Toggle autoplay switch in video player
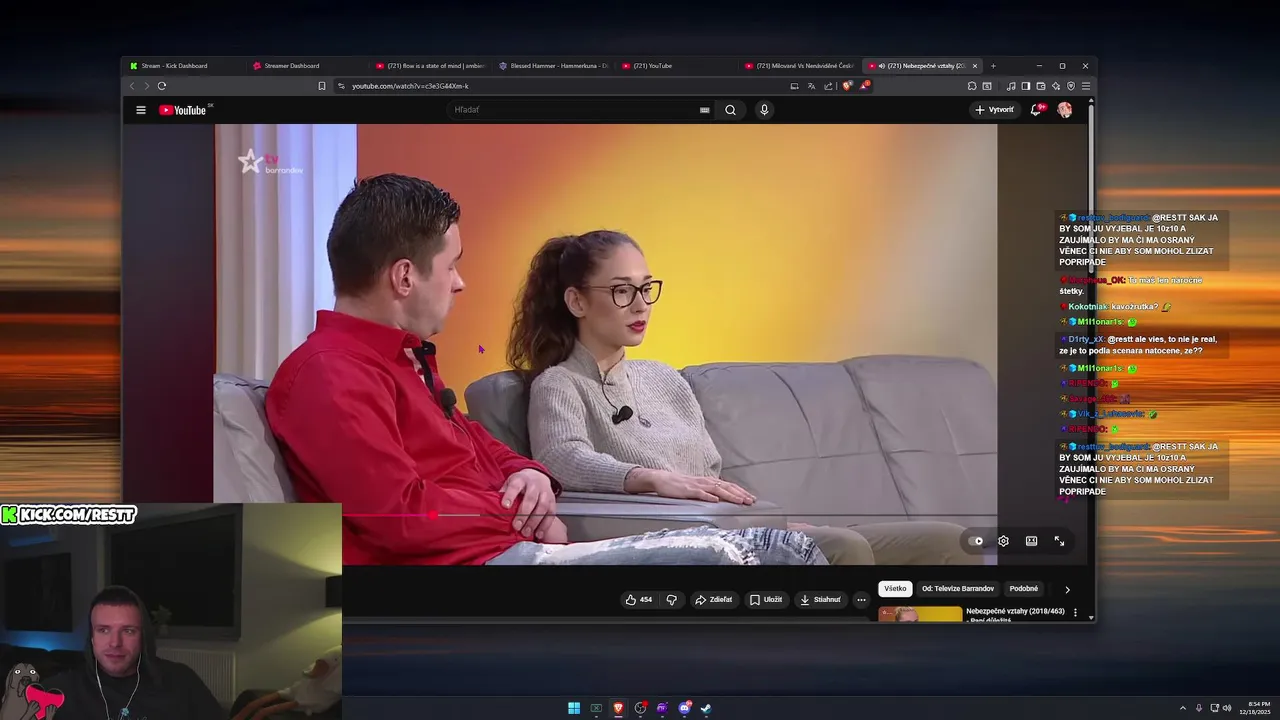 [975, 541]
